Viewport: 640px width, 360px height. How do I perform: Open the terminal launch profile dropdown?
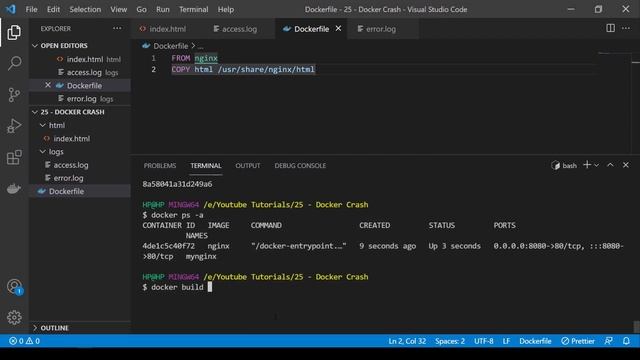596,165
